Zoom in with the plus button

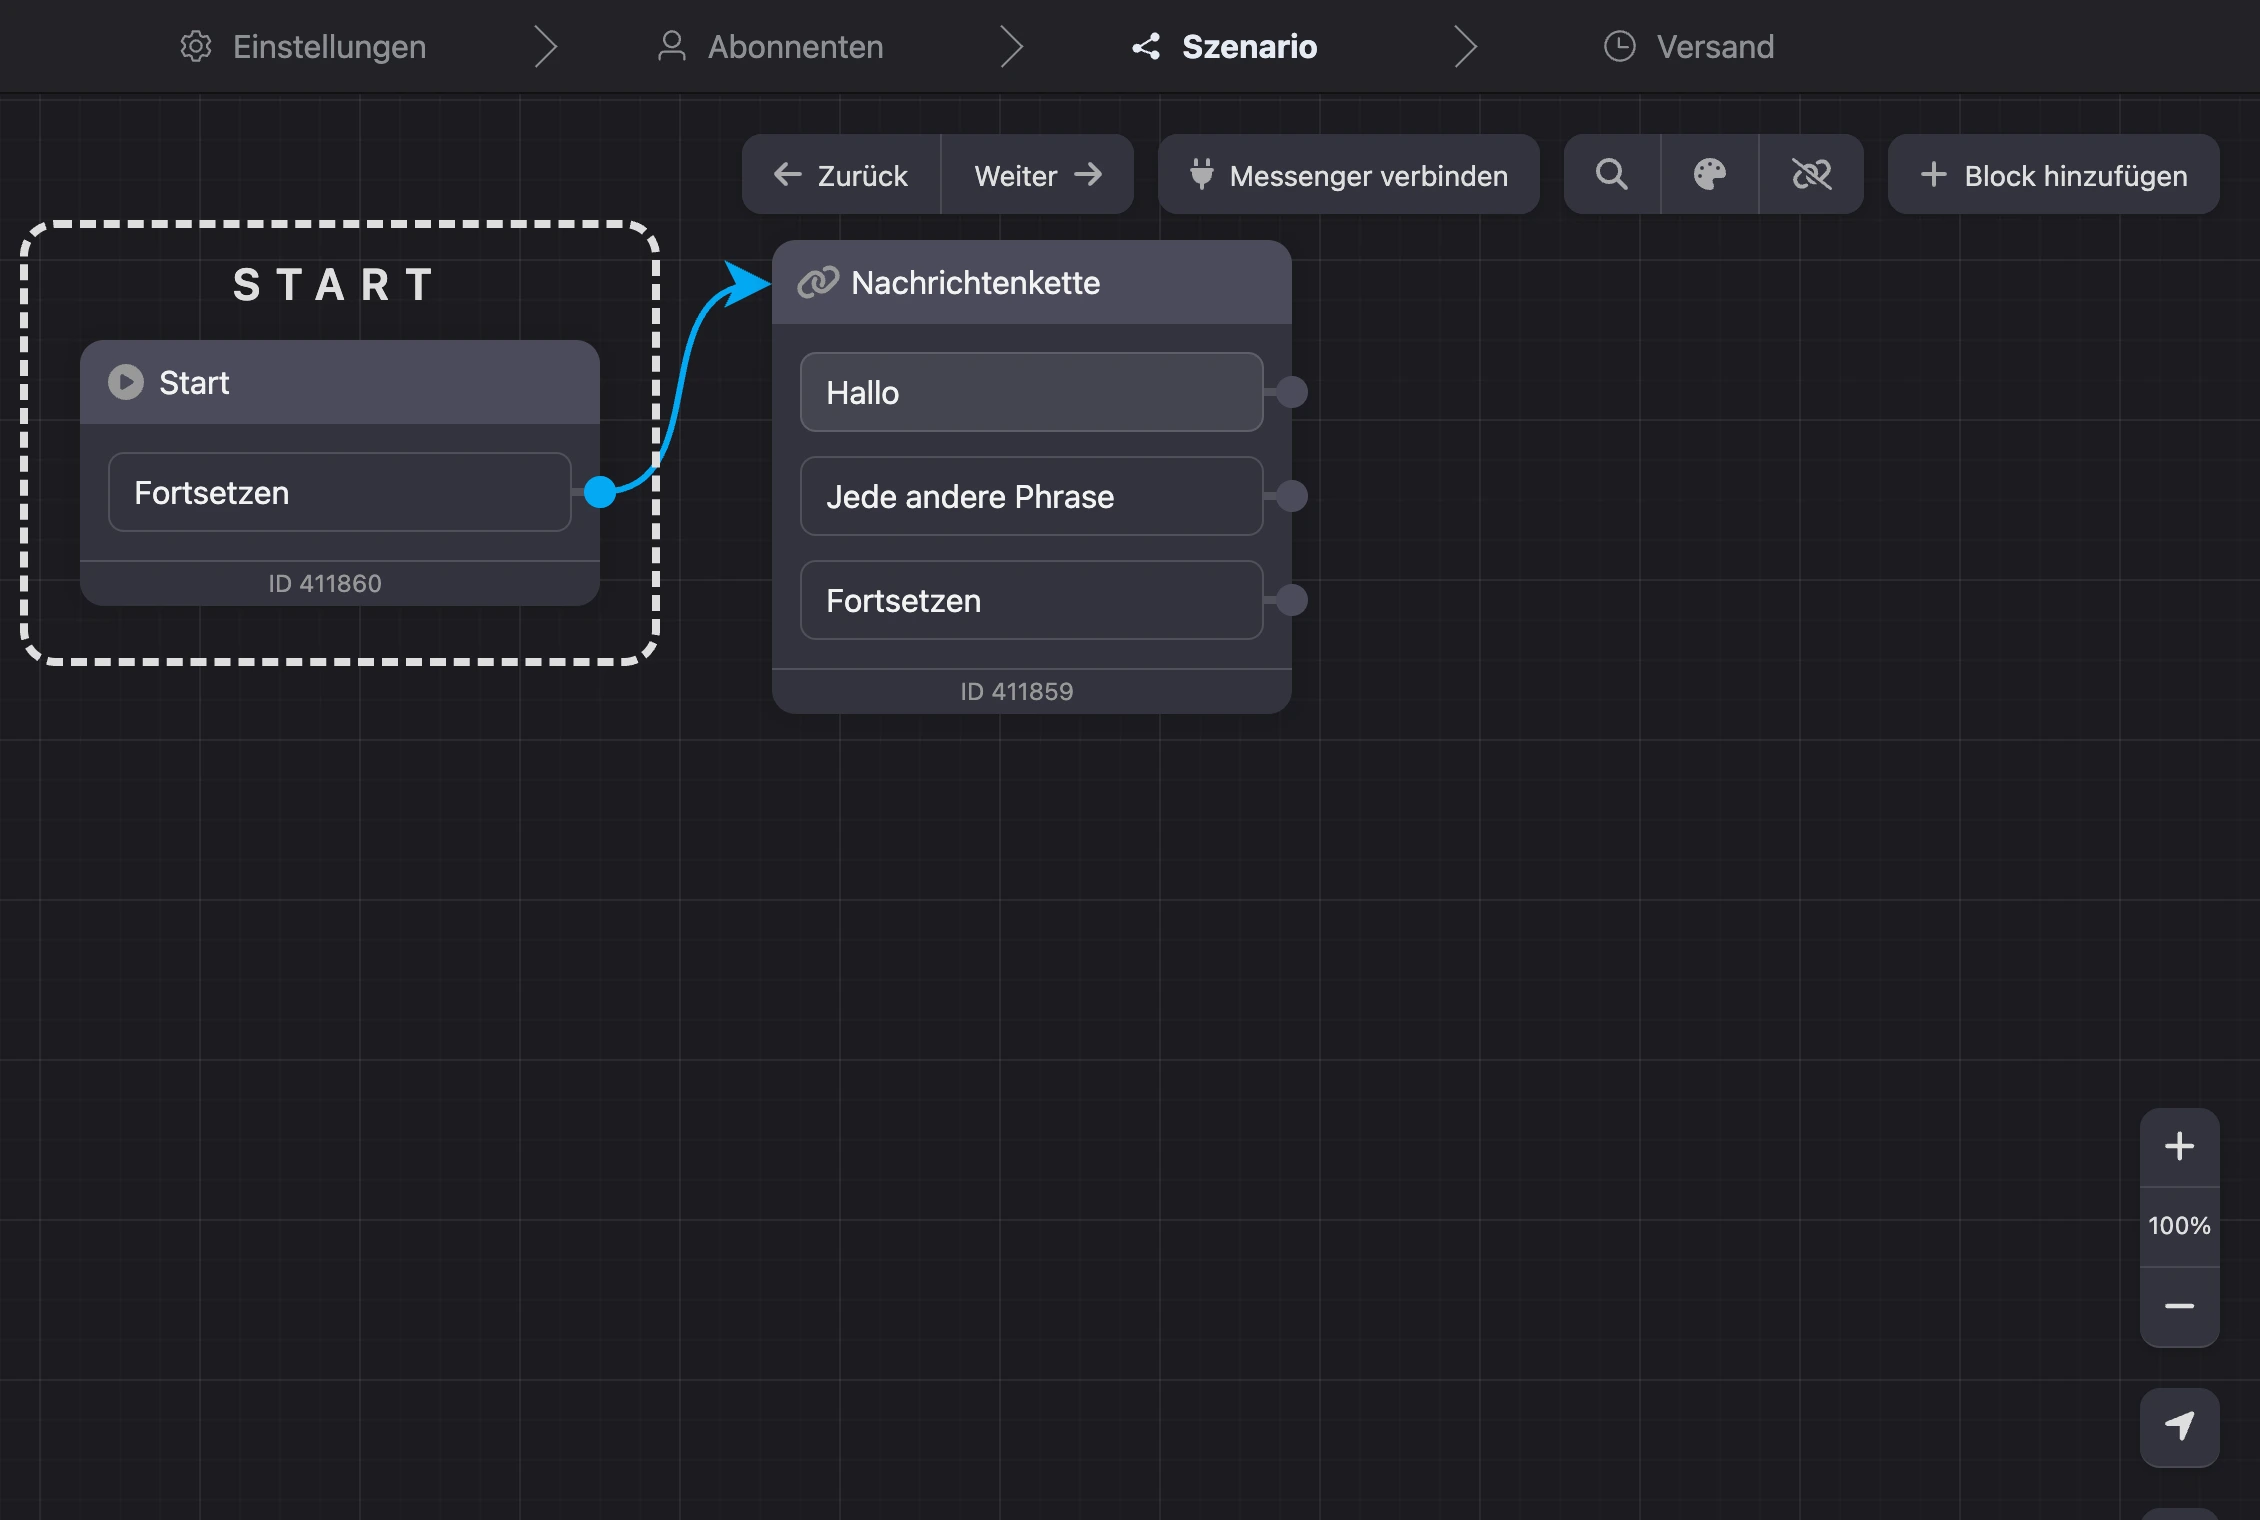pyautogui.click(x=2179, y=1146)
